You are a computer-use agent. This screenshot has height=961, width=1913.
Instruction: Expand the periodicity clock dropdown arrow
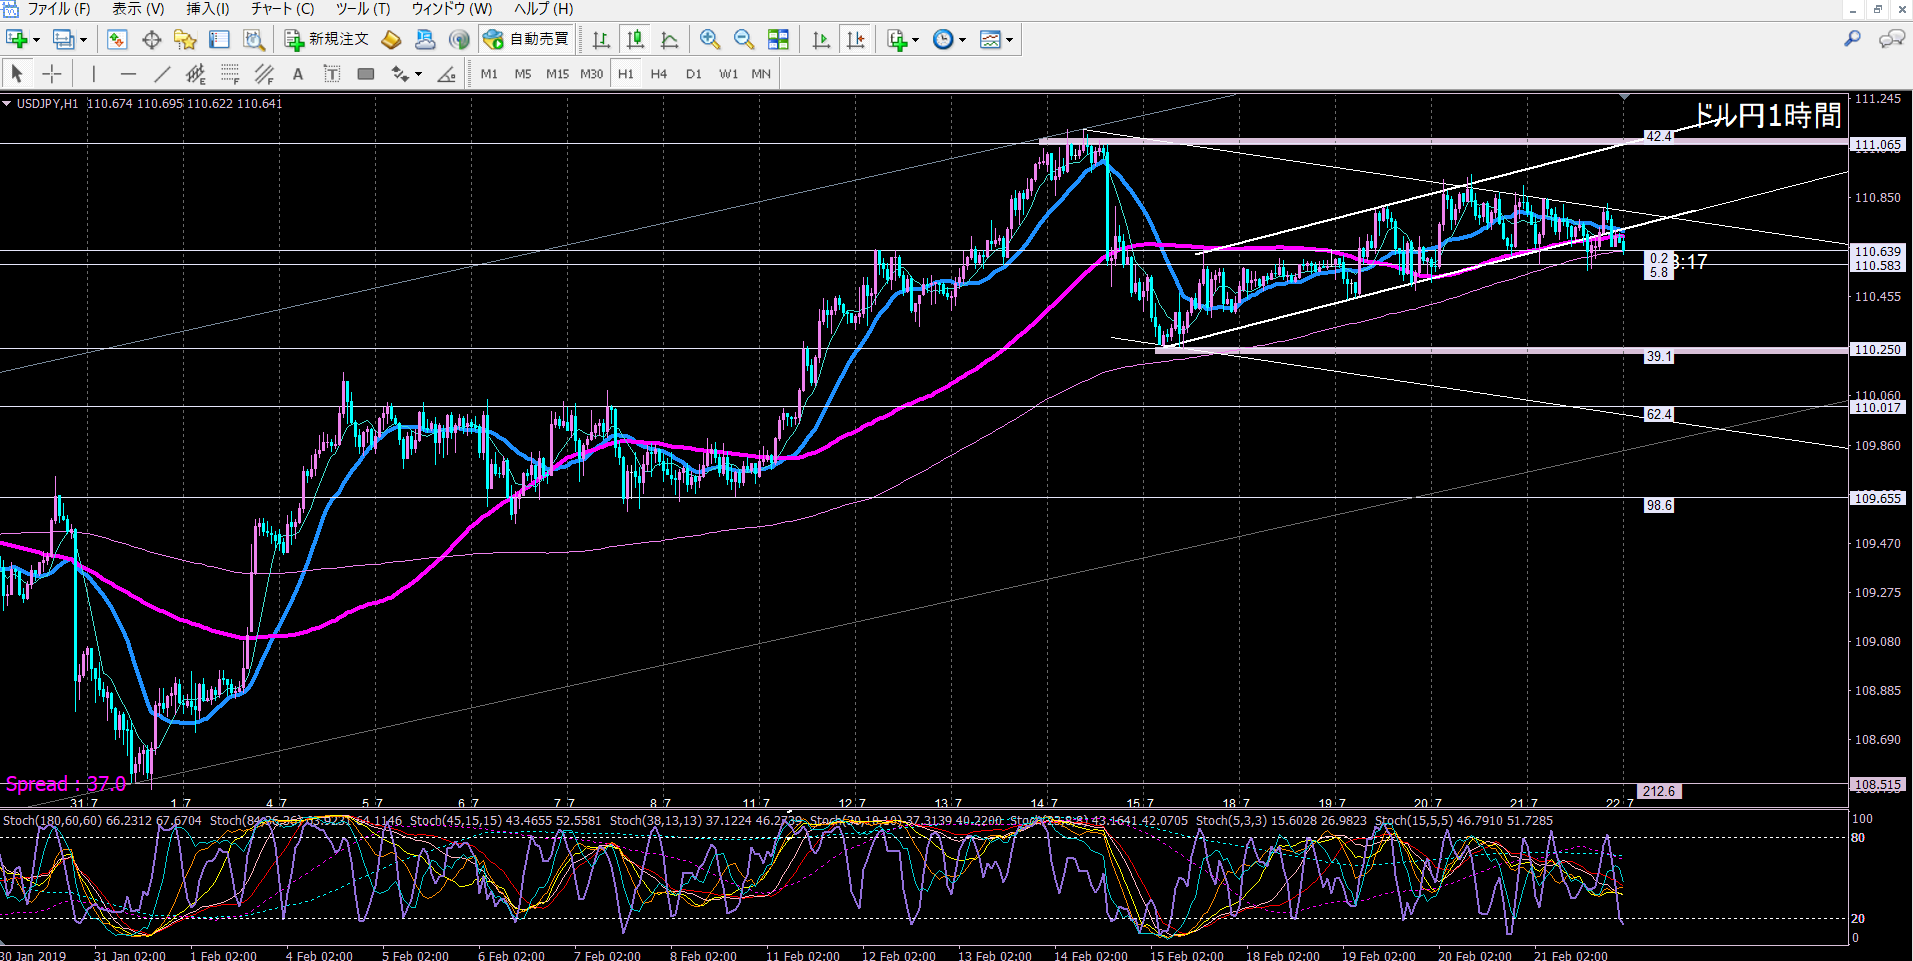pos(962,40)
